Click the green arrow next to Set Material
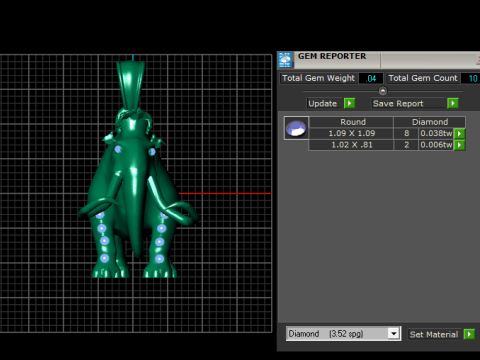The height and width of the screenshot is (360, 480). click(469, 334)
